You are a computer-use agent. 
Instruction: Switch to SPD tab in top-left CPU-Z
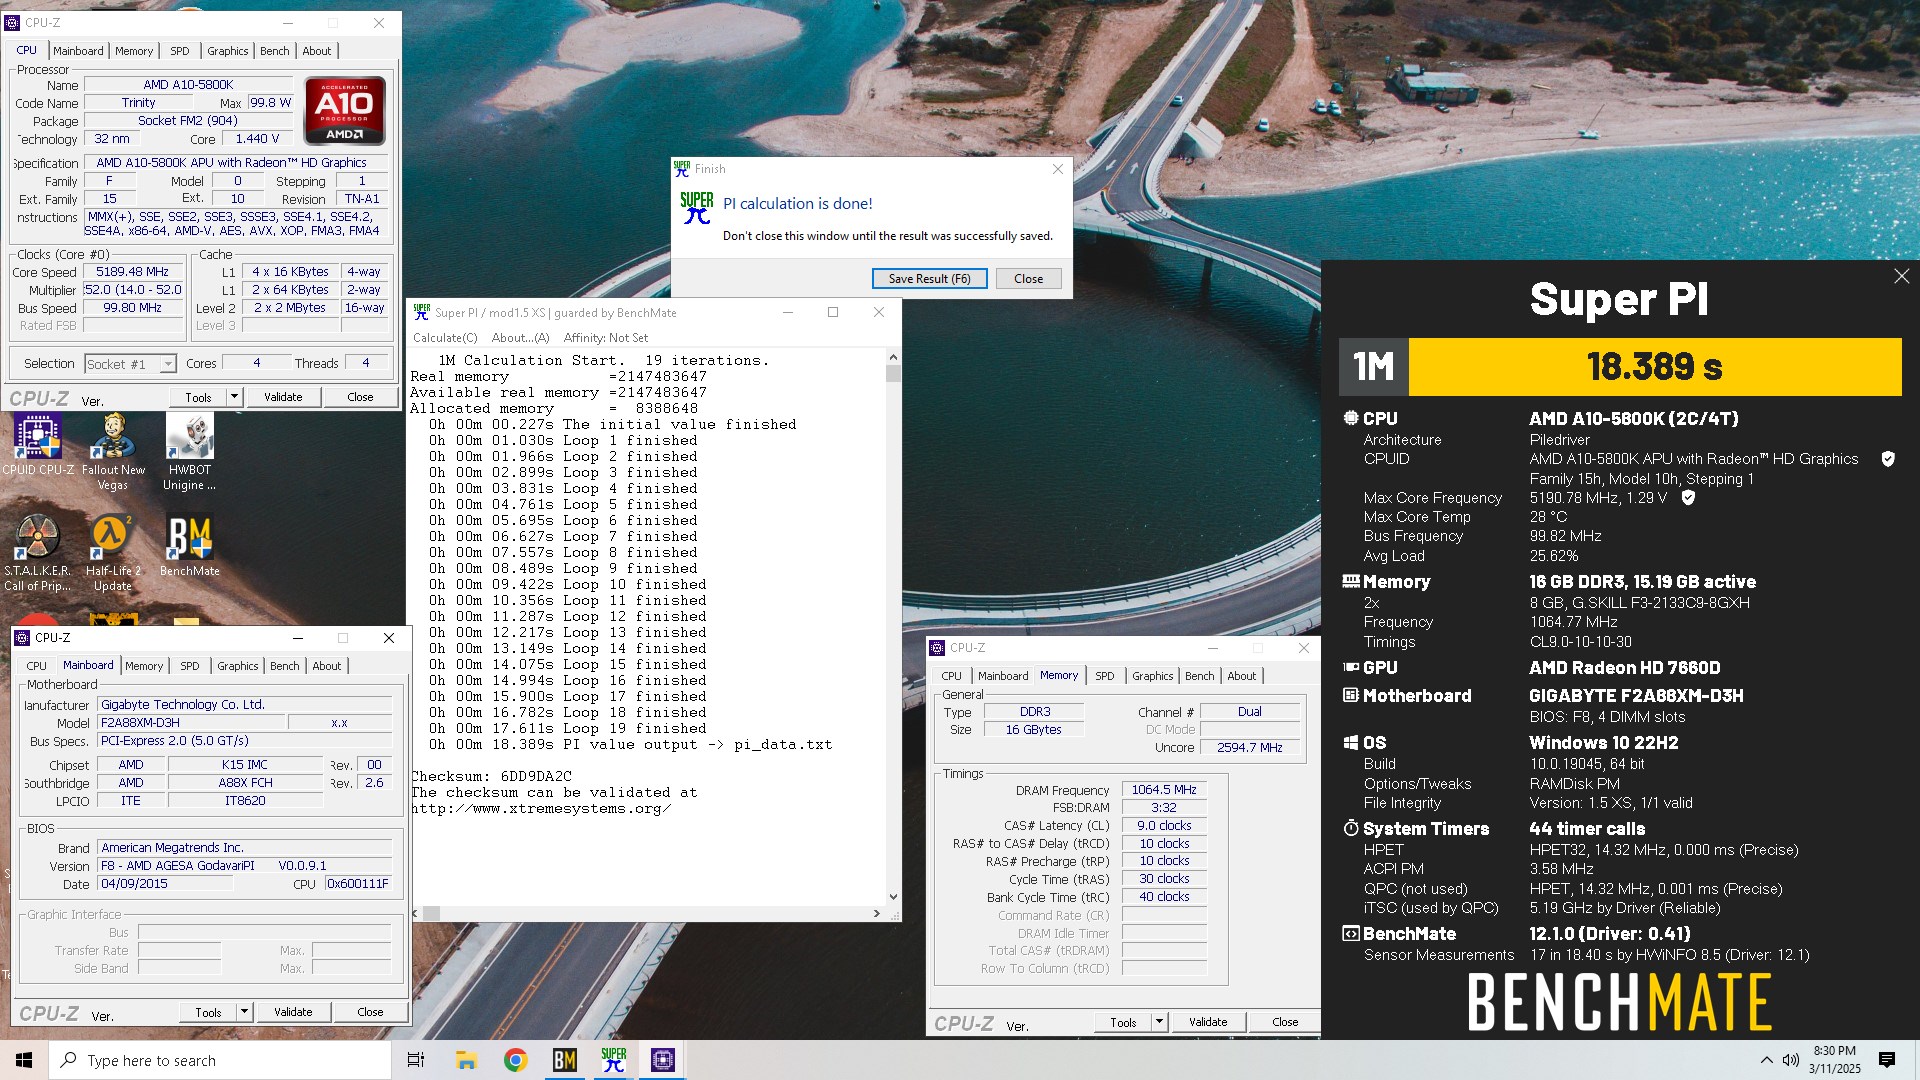[x=179, y=51]
